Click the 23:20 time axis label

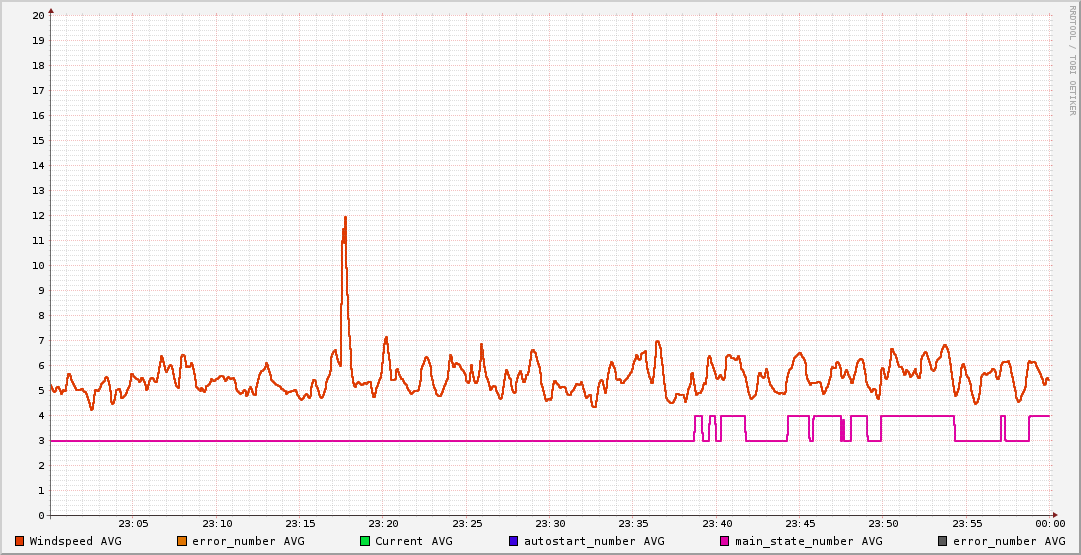point(383,524)
